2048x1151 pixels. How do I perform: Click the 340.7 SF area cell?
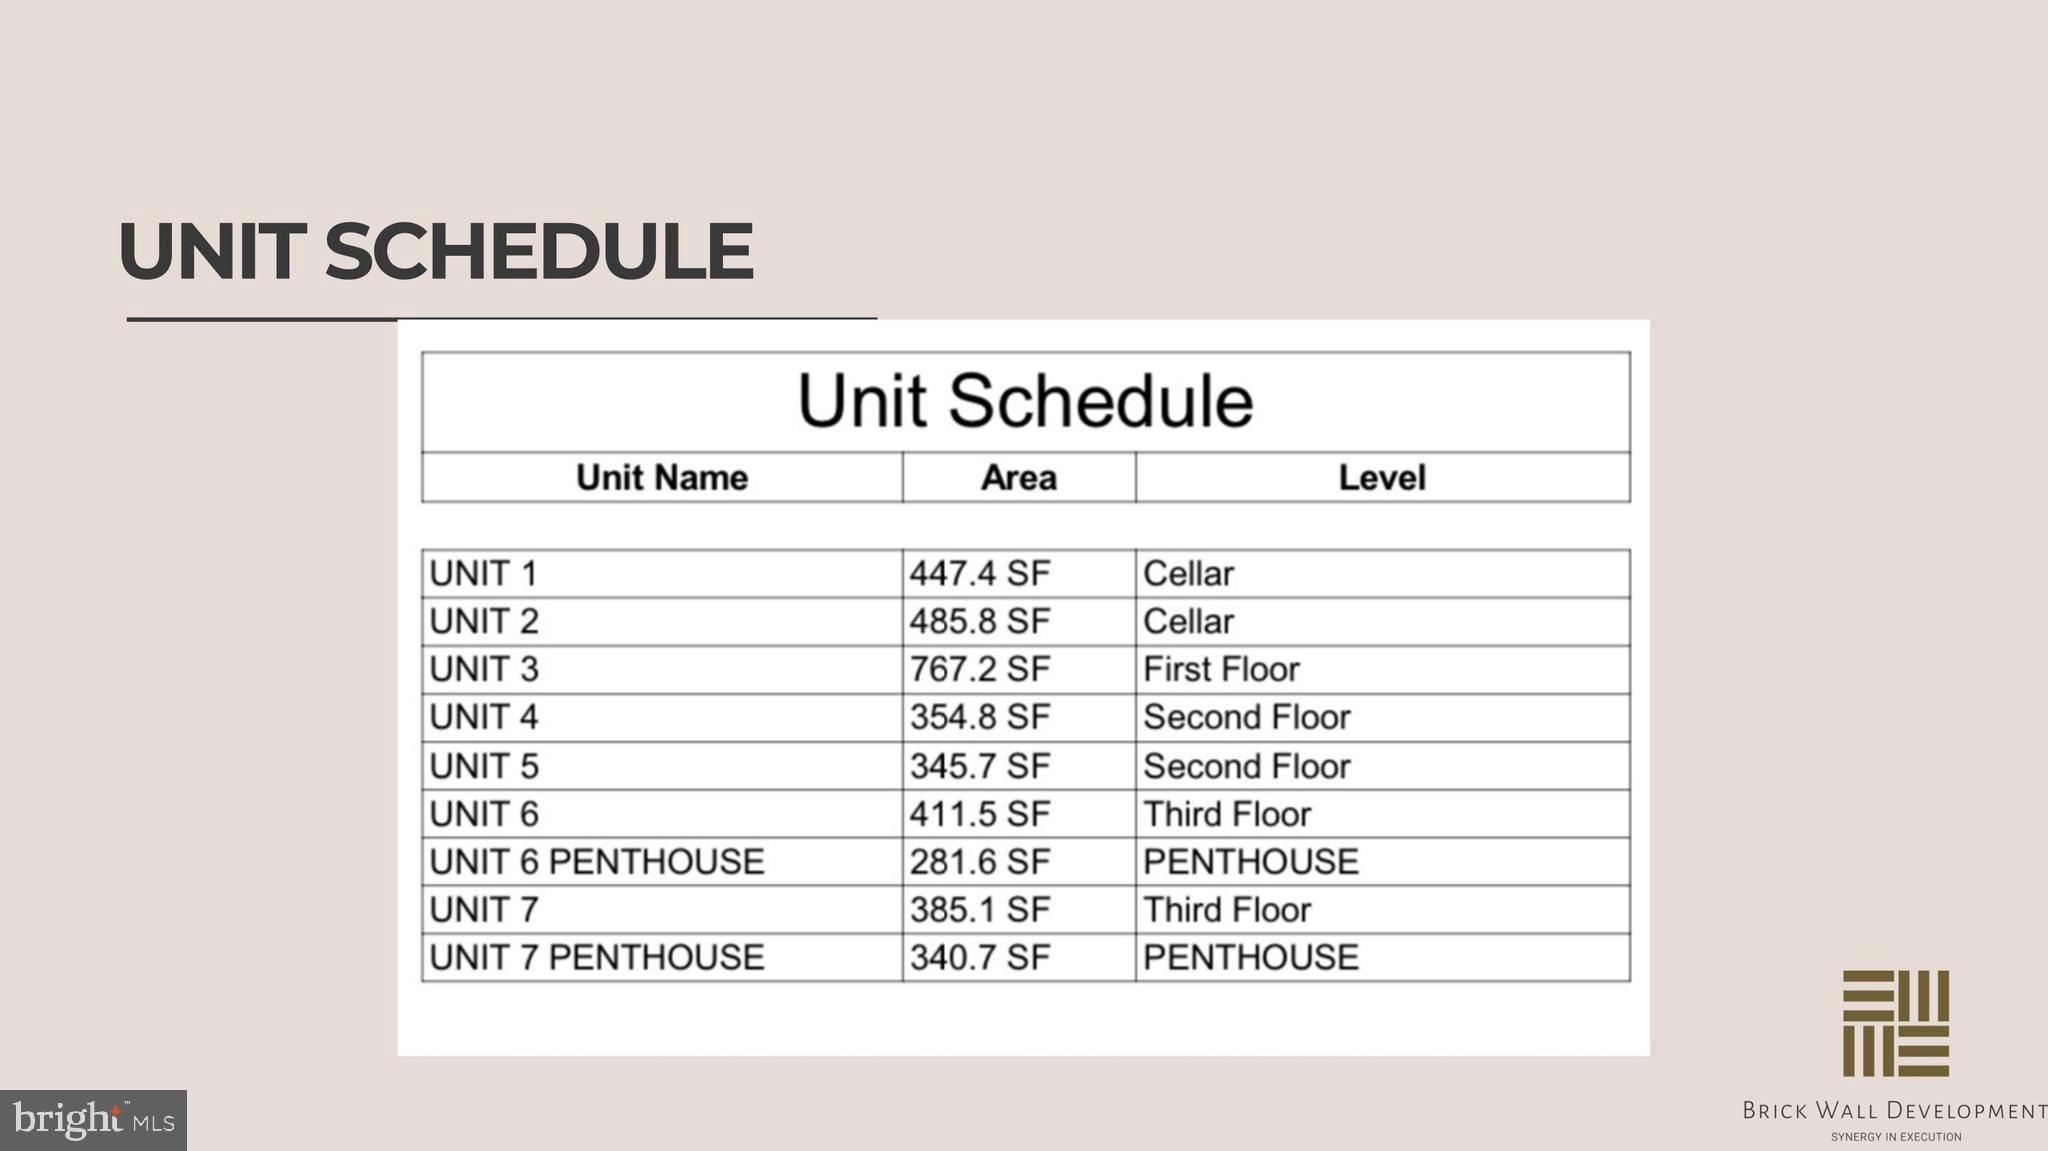(x=980, y=957)
